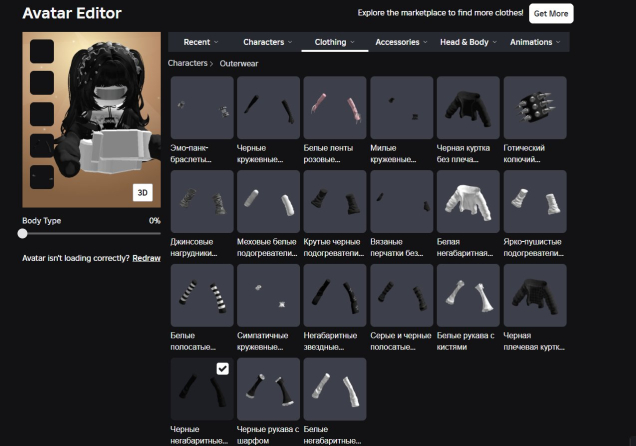Image resolution: width=636 pixels, height=446 pixels.
Task: Choose the Черные рукава с шарфом item
Action: click(268, 389)
